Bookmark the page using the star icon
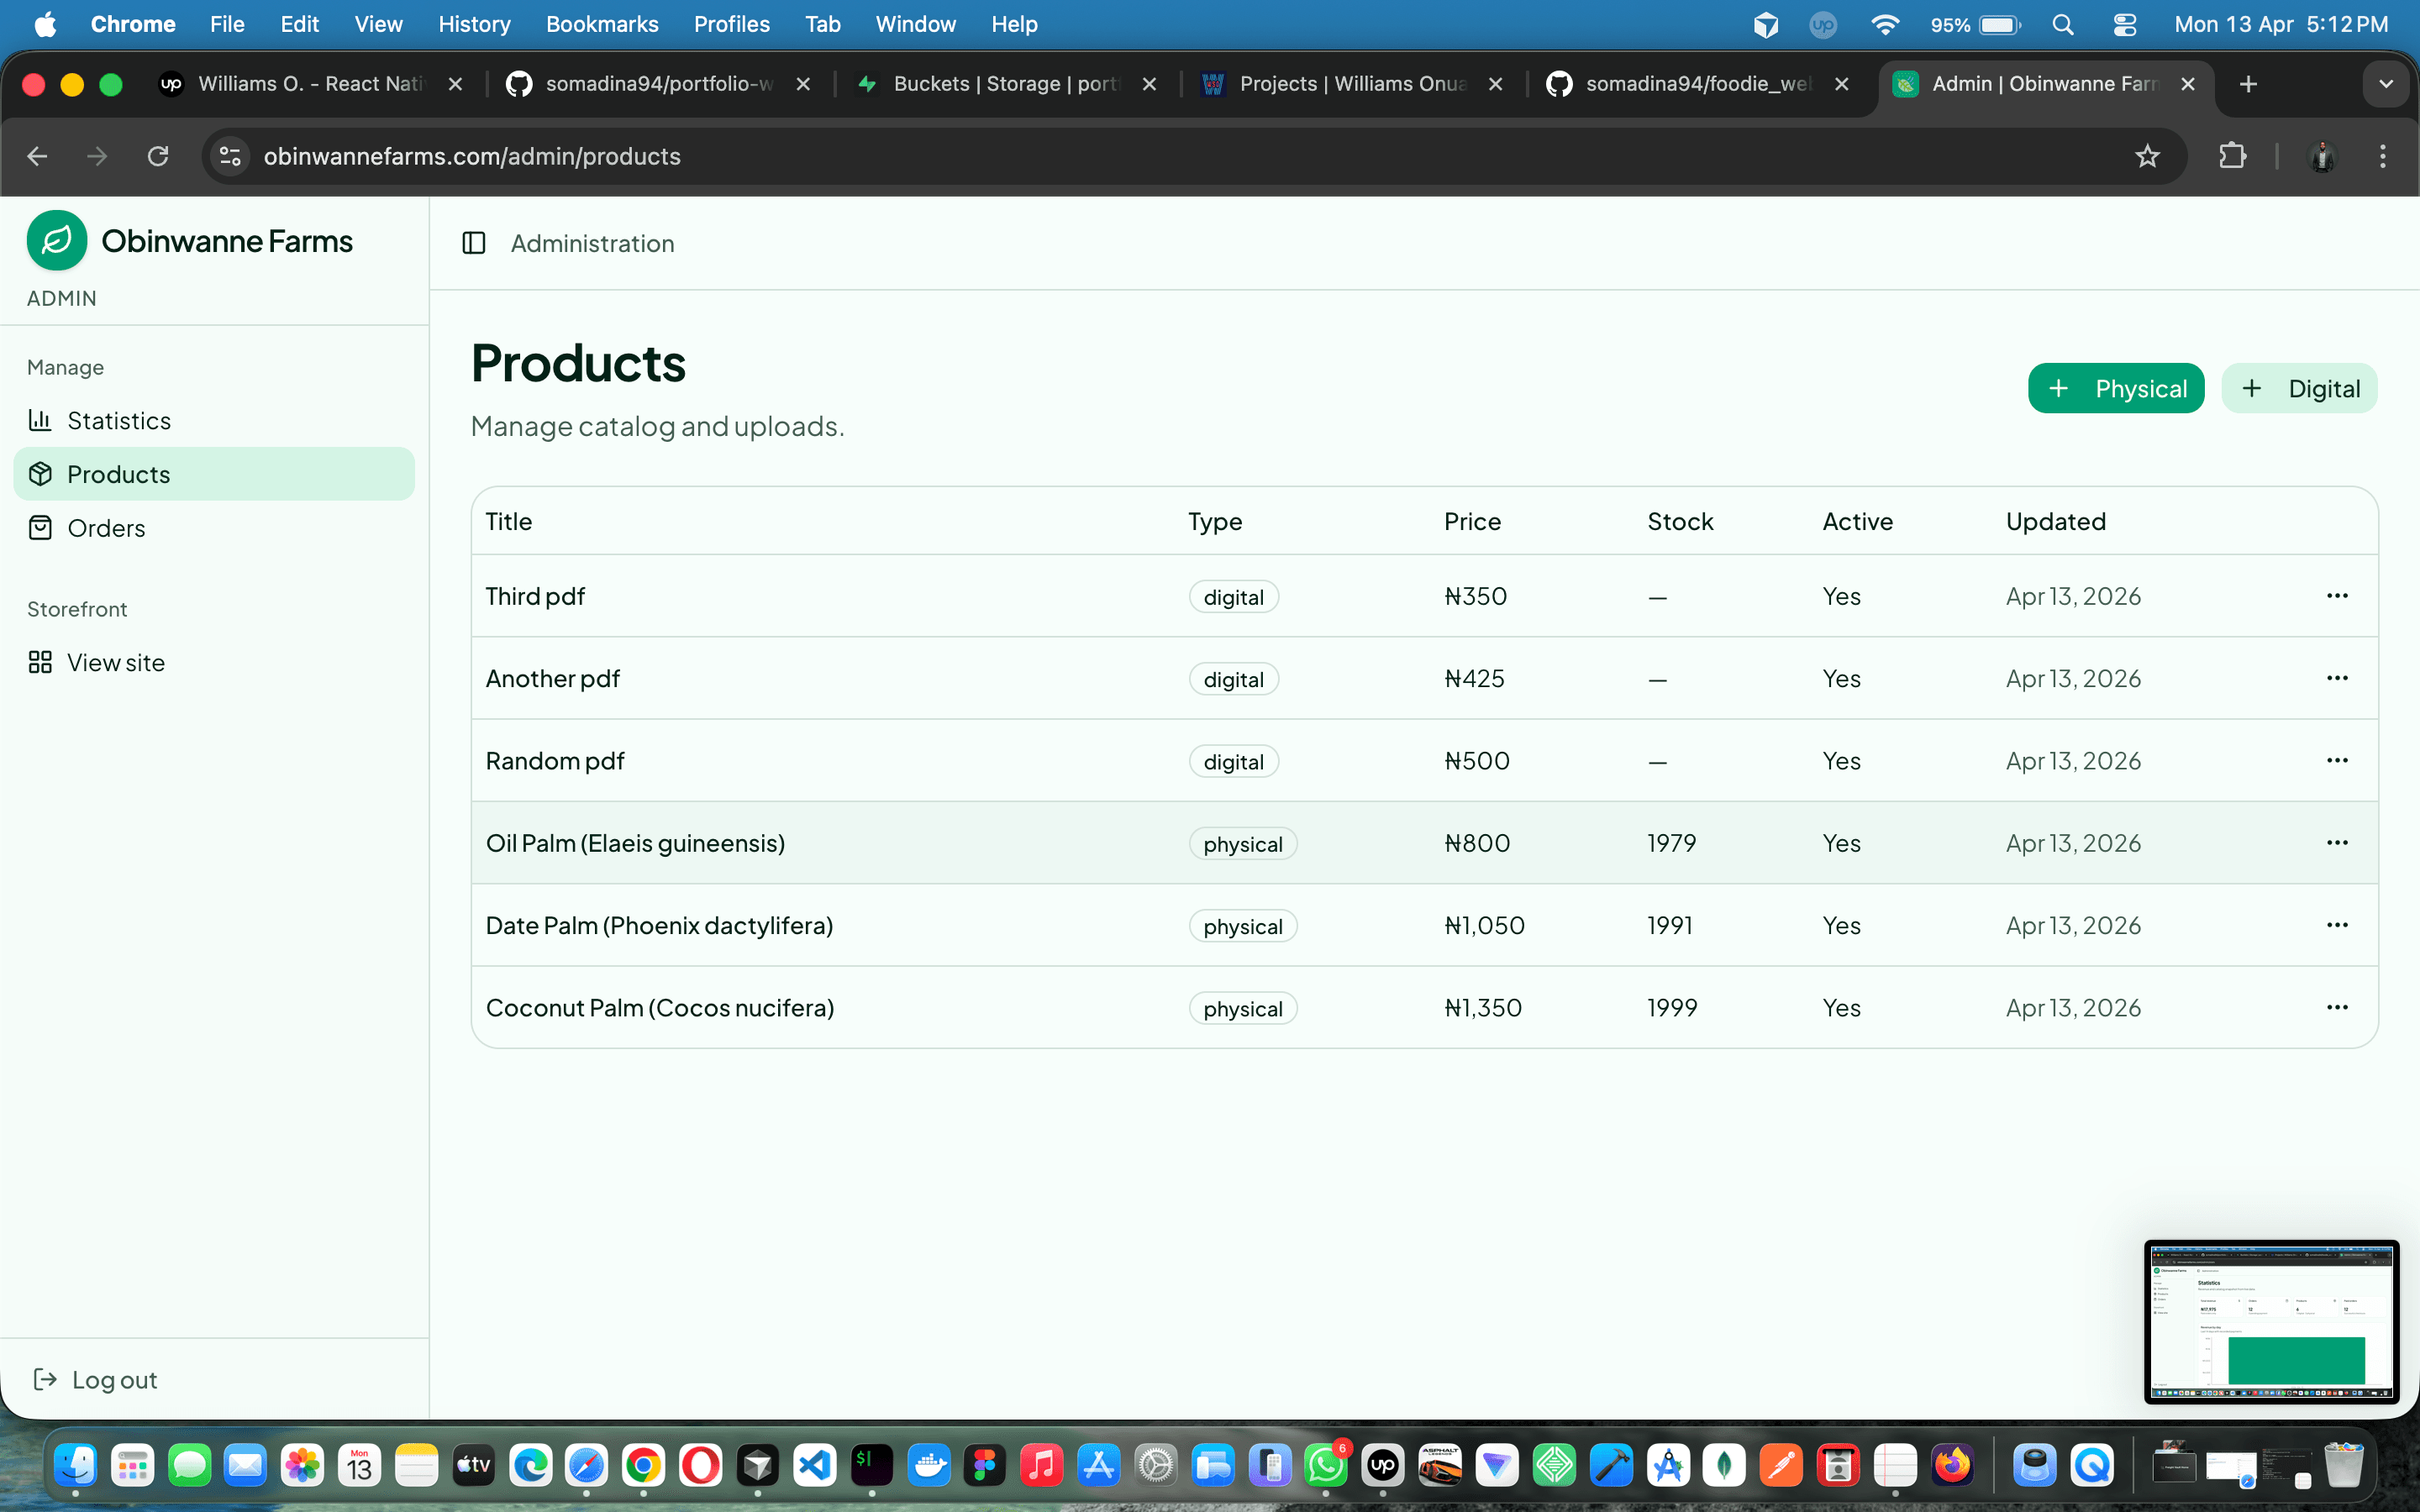2420x1512 pixels. pos(2148,156)
